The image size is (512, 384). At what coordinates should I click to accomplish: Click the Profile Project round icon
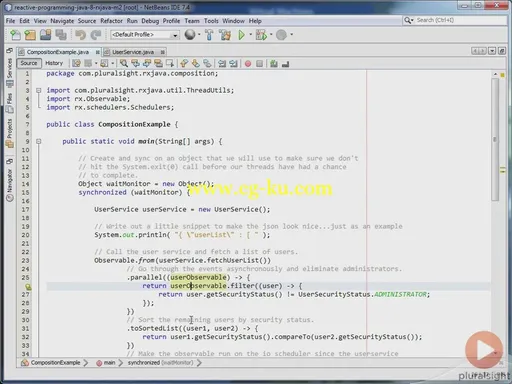click(282, 34)
